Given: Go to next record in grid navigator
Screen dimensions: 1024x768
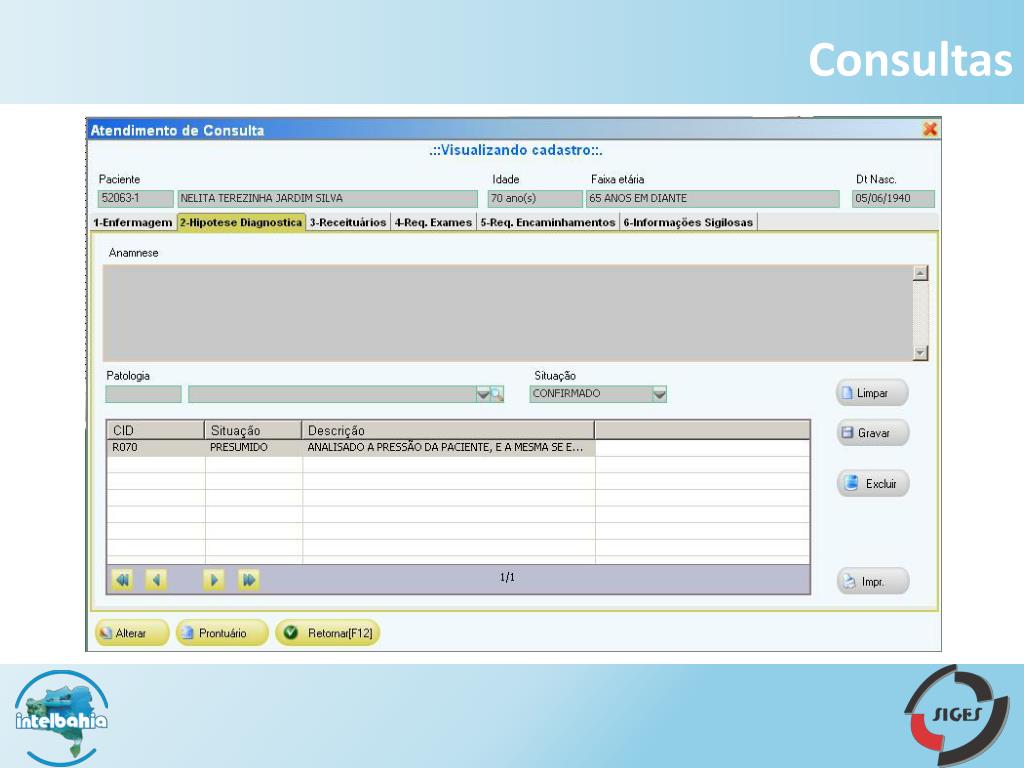Looking at the screenshot, I should coord(214,579).
